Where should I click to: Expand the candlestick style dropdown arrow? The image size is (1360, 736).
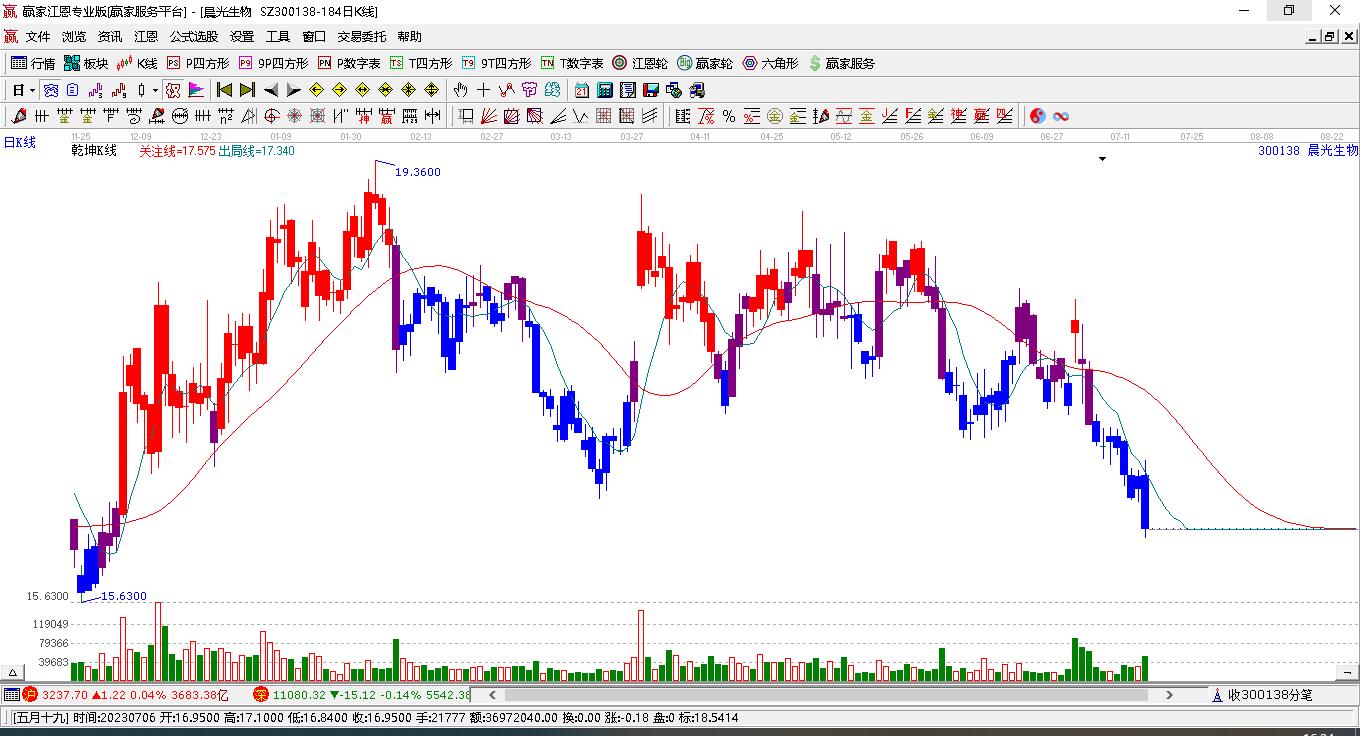tap(155, 90)
